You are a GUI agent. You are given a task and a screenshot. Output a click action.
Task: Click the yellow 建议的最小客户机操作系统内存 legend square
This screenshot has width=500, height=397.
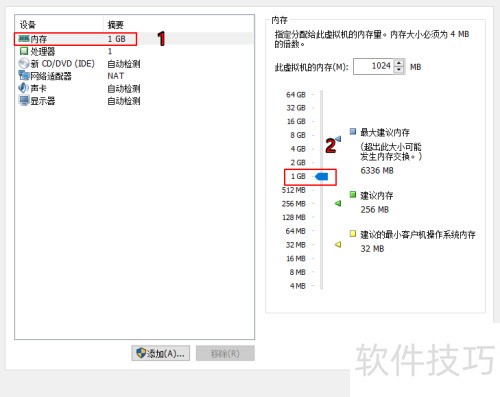(353, 234)
